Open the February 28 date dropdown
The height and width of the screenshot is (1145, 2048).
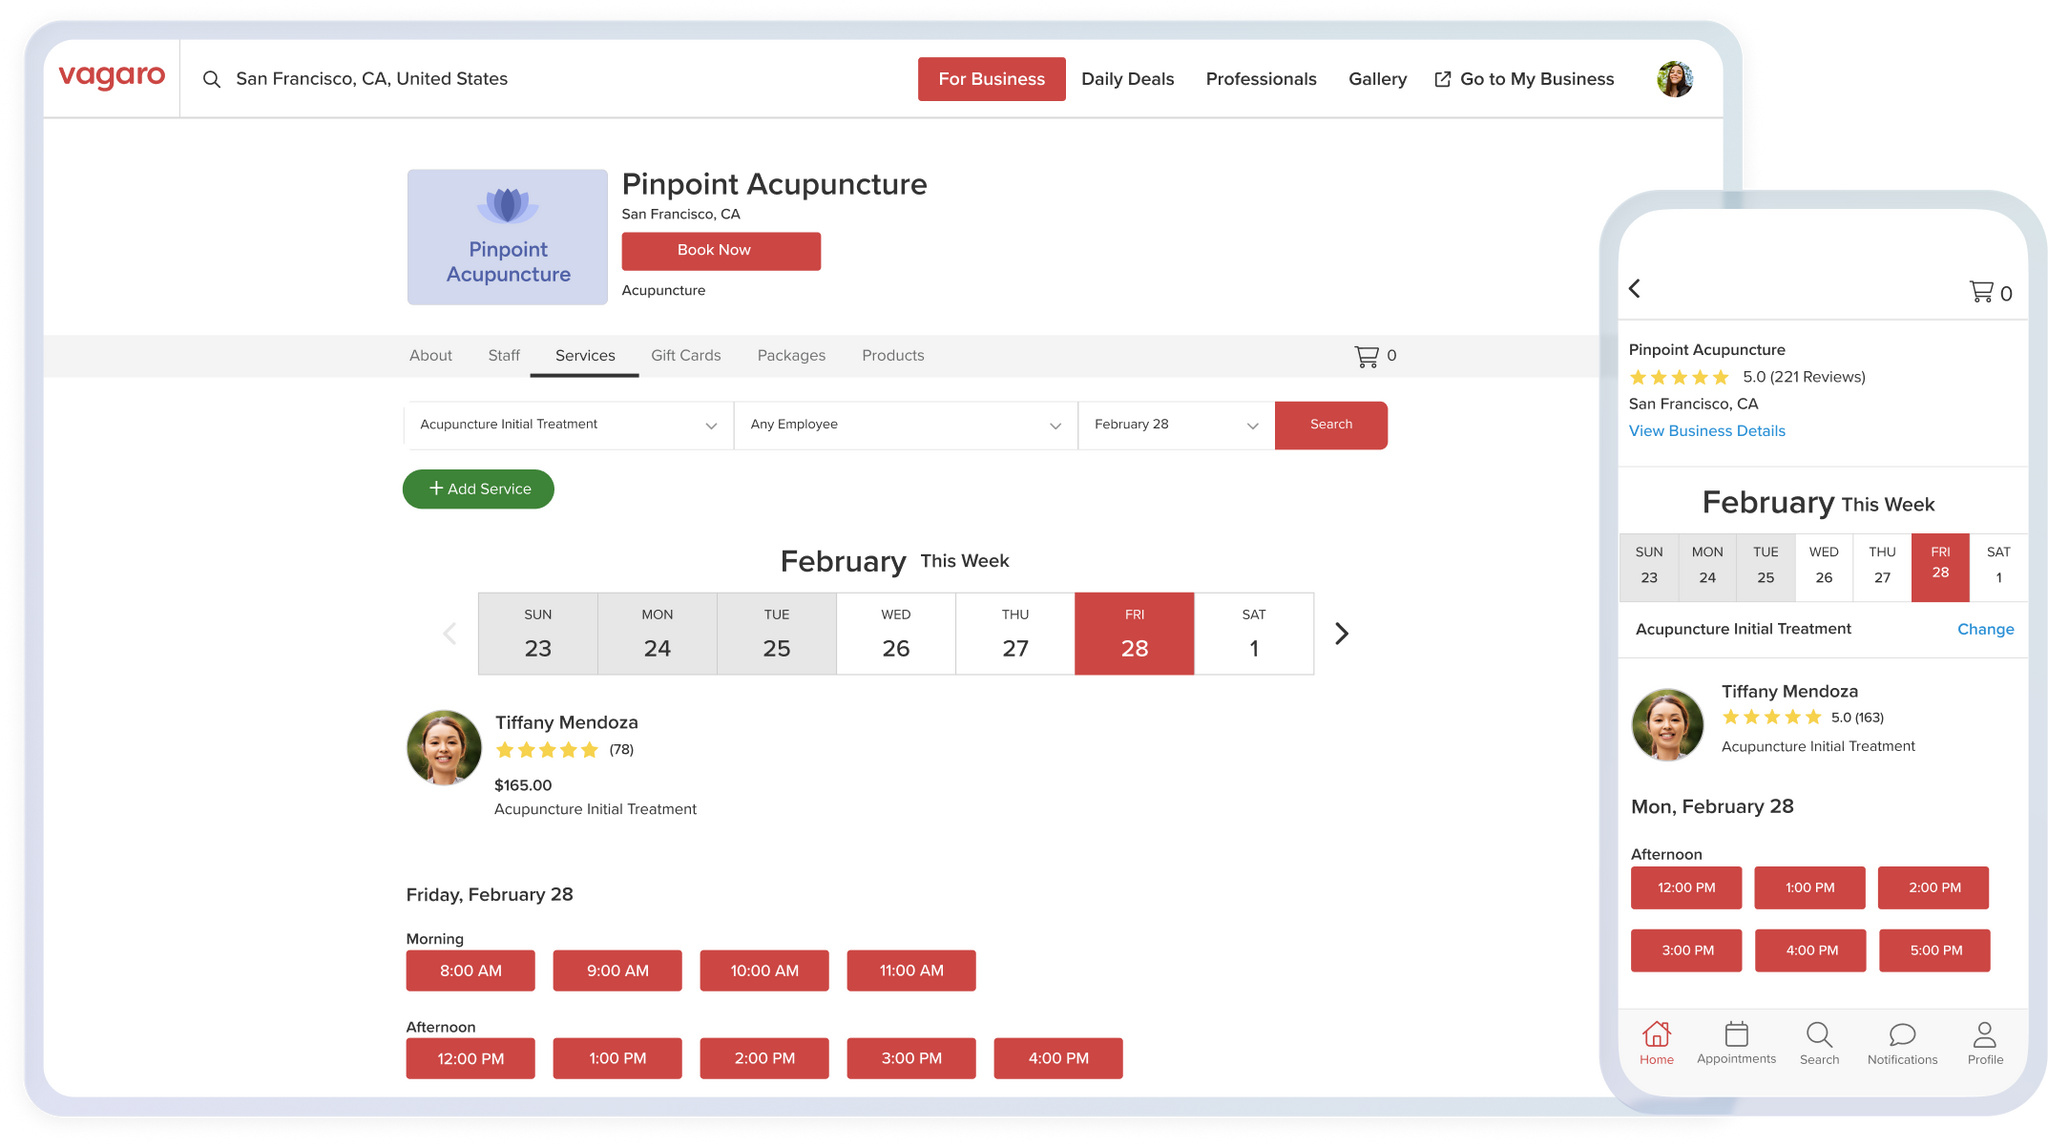[x=1176, y=425]
